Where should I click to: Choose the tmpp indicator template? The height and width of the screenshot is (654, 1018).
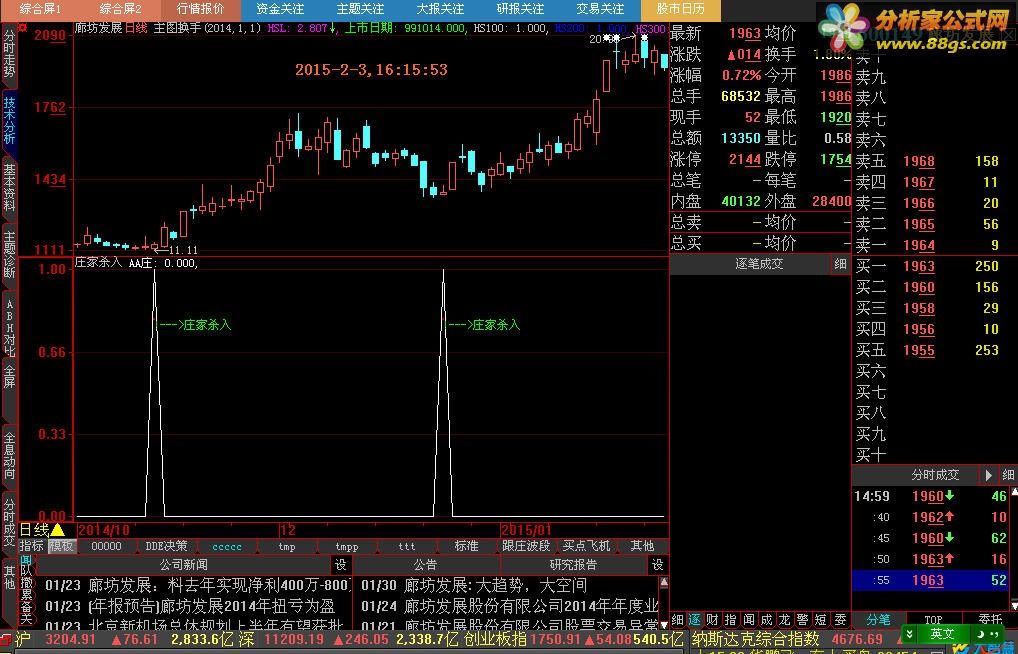347,546
